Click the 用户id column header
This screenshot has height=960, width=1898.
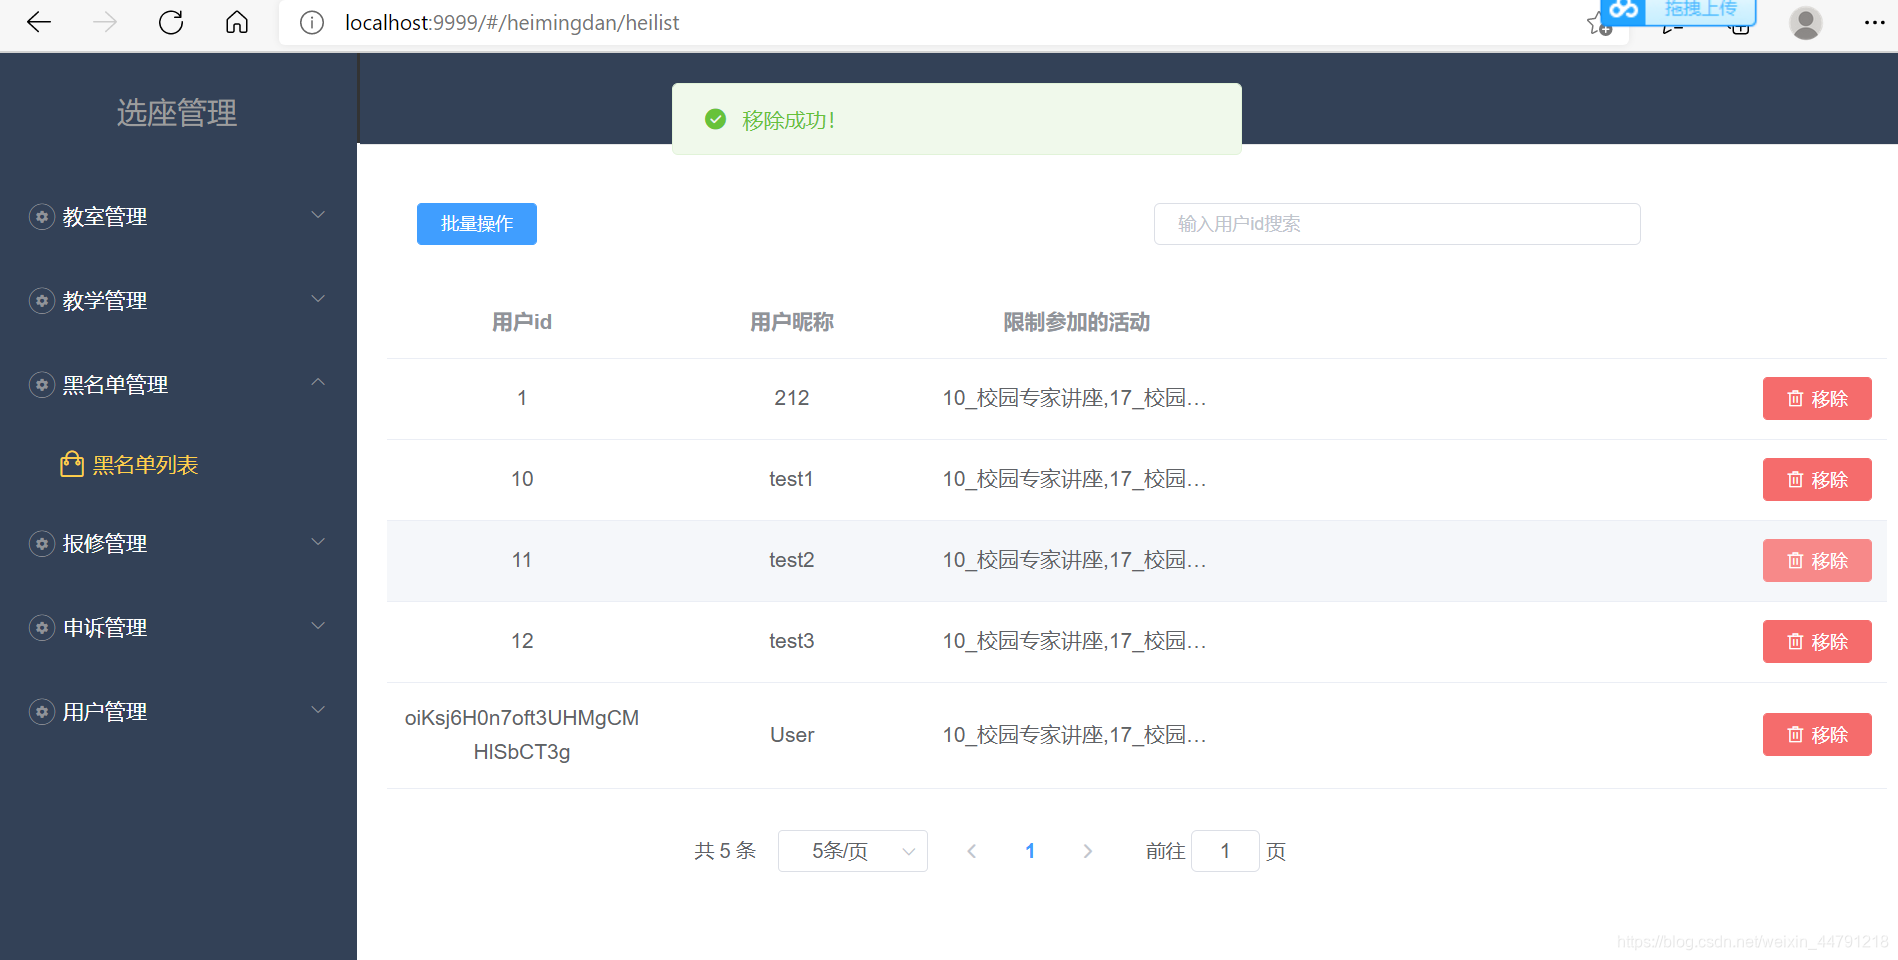click(522, 322)
